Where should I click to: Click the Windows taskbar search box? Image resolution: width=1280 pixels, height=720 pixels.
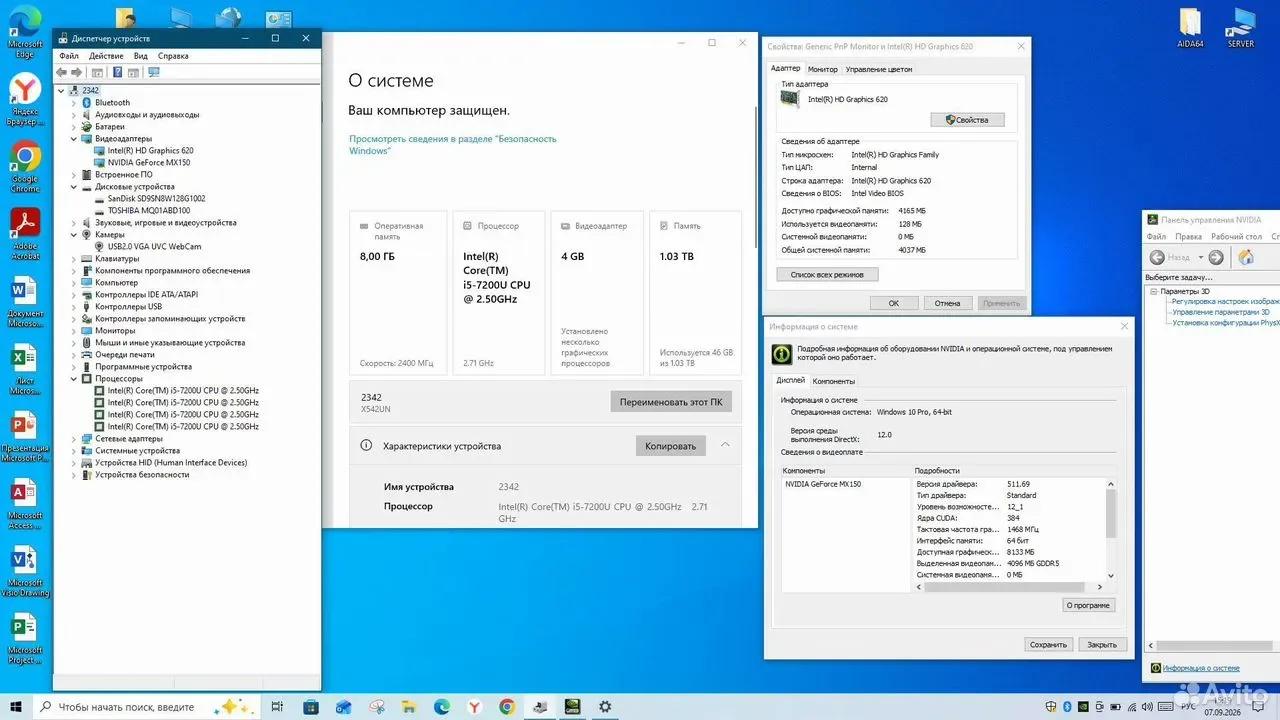coord(146,706)
